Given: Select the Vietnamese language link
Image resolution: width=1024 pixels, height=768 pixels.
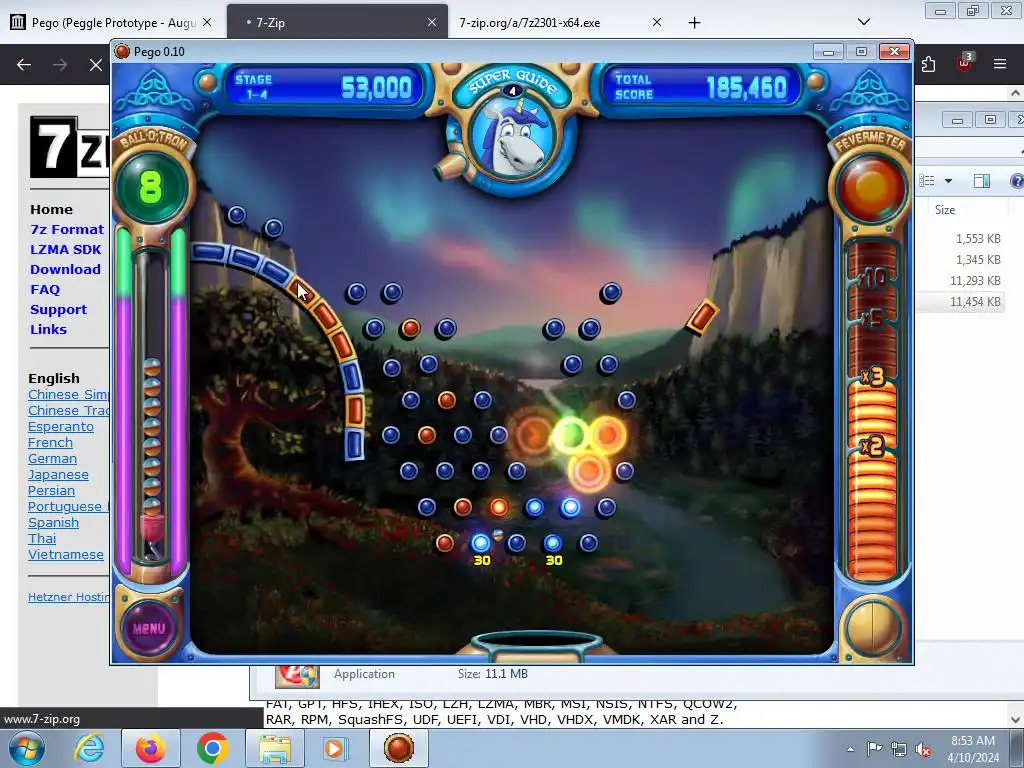Looking at the screenshot, I should [x=65, y=555].
